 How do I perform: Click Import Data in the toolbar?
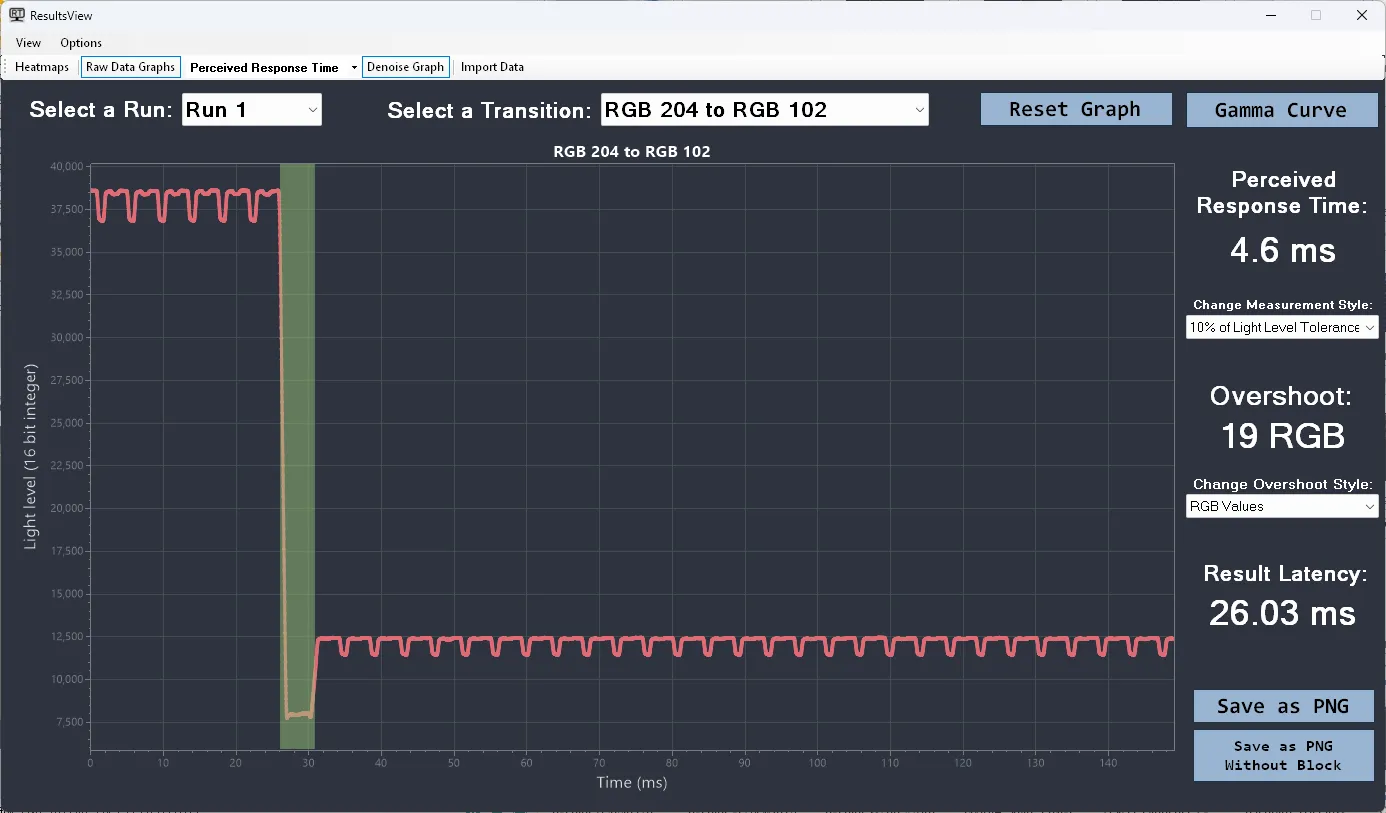(x=492, y=67)
